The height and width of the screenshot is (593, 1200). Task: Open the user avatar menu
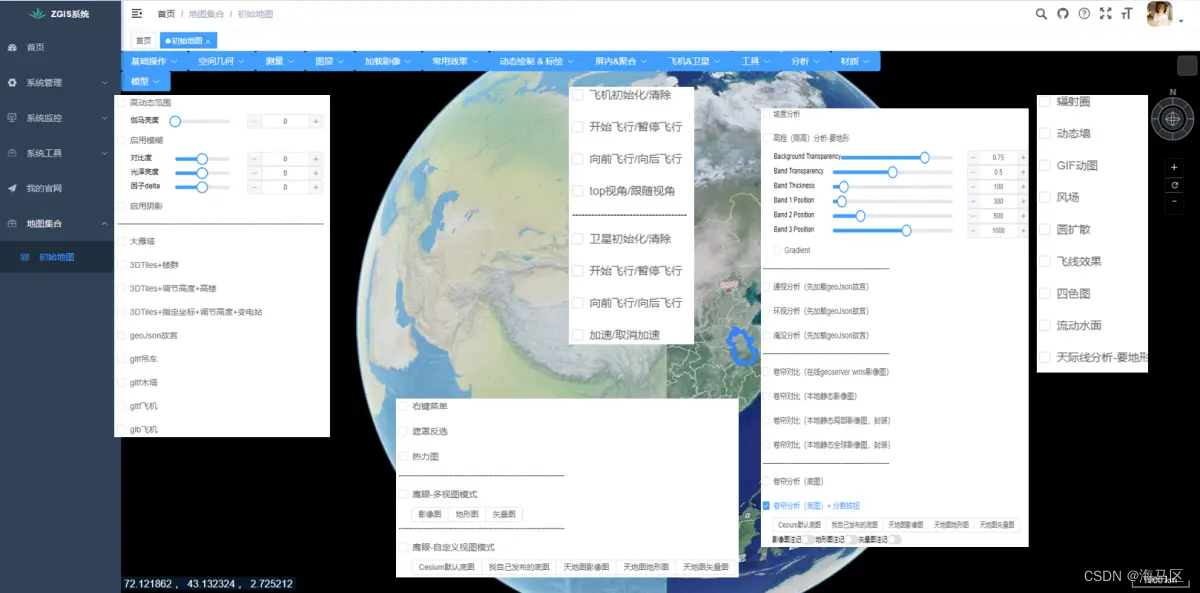(1160, 14)
